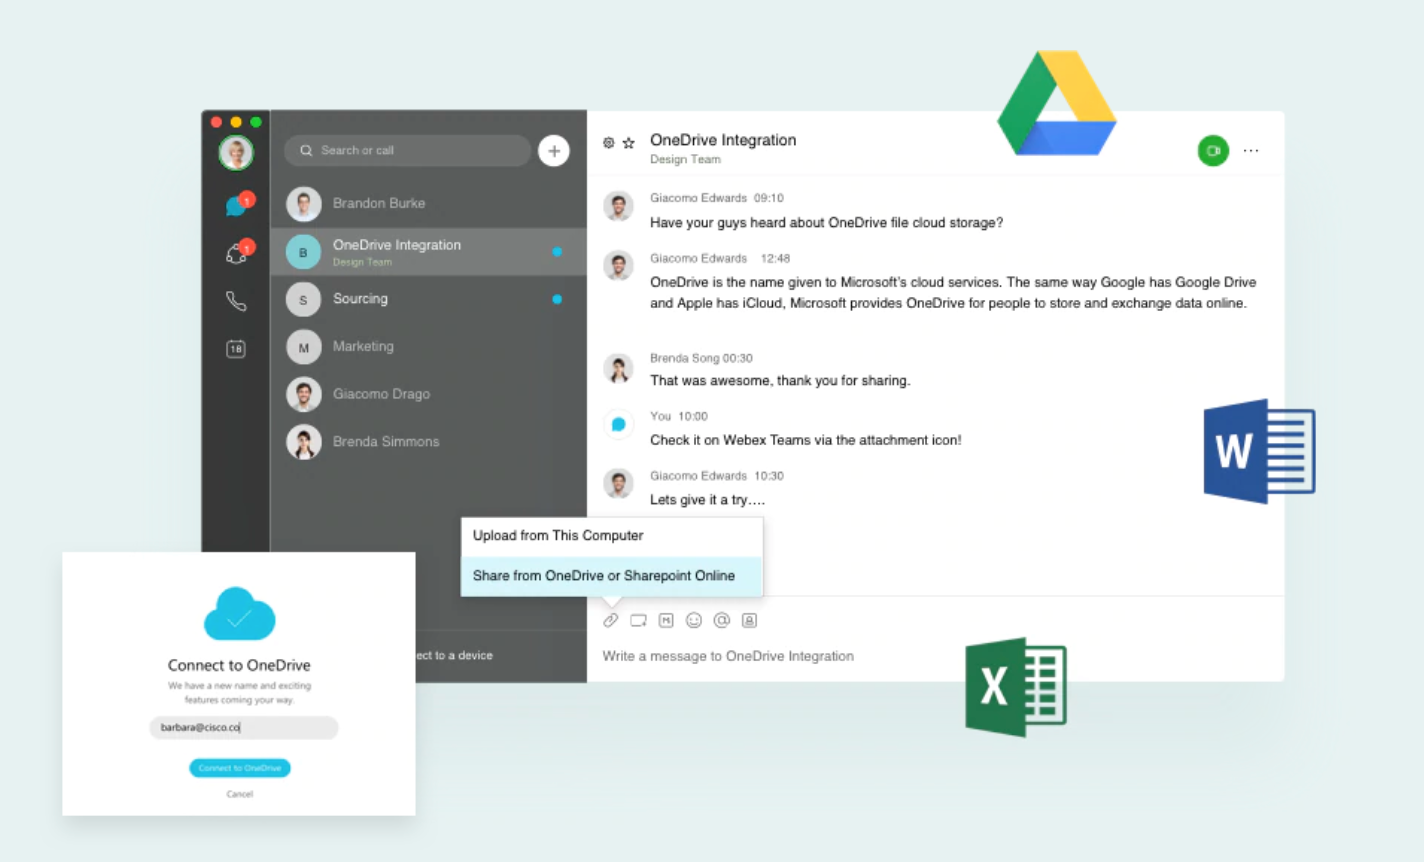
Task: Open the three-dot more options menu
Action: tap(1251, 151)
